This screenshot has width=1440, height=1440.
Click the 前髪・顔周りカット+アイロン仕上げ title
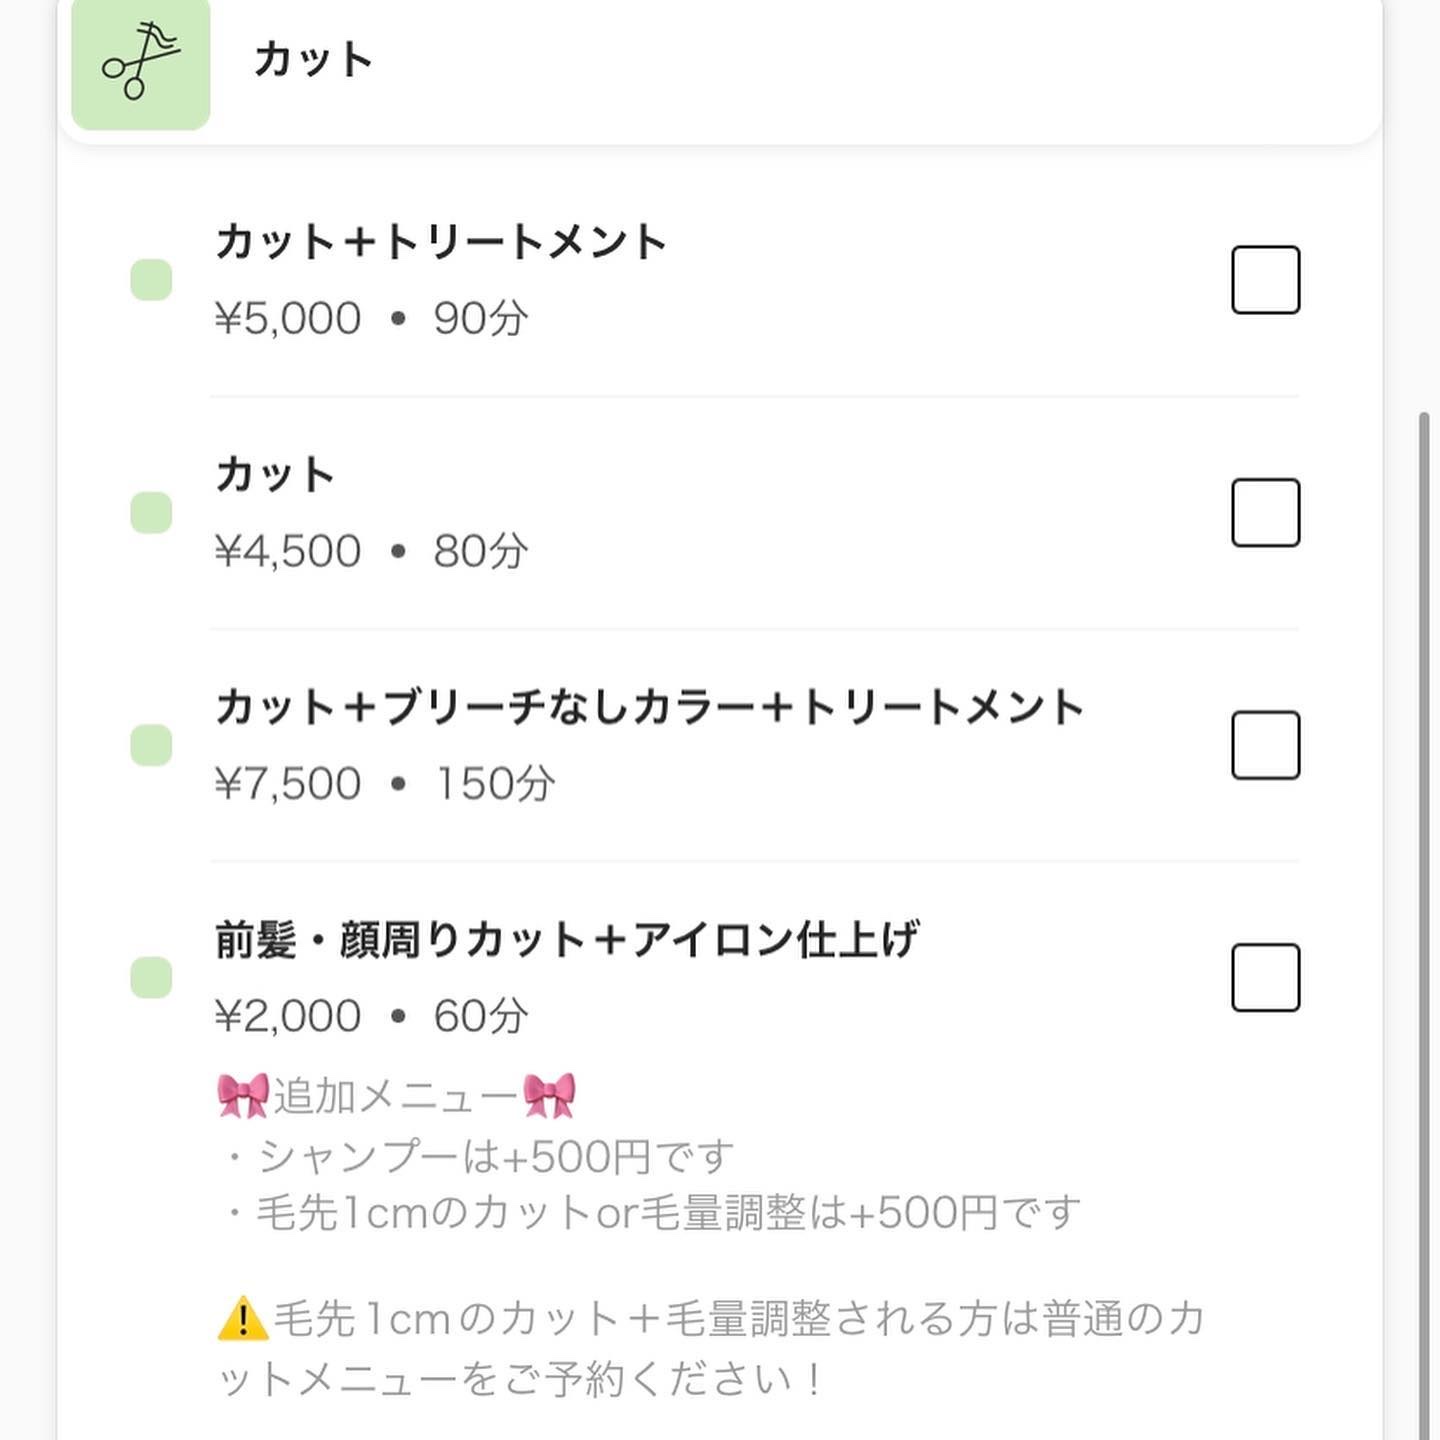coord(567,940)
